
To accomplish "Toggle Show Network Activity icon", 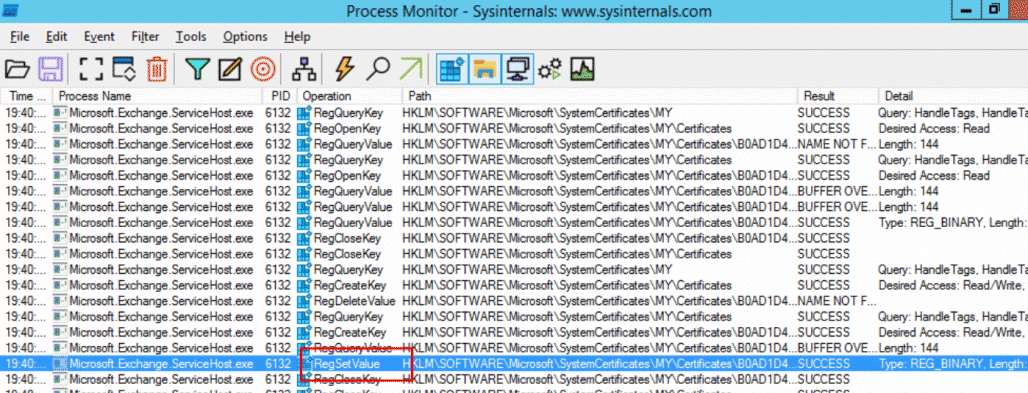I will tap(518, 68).
